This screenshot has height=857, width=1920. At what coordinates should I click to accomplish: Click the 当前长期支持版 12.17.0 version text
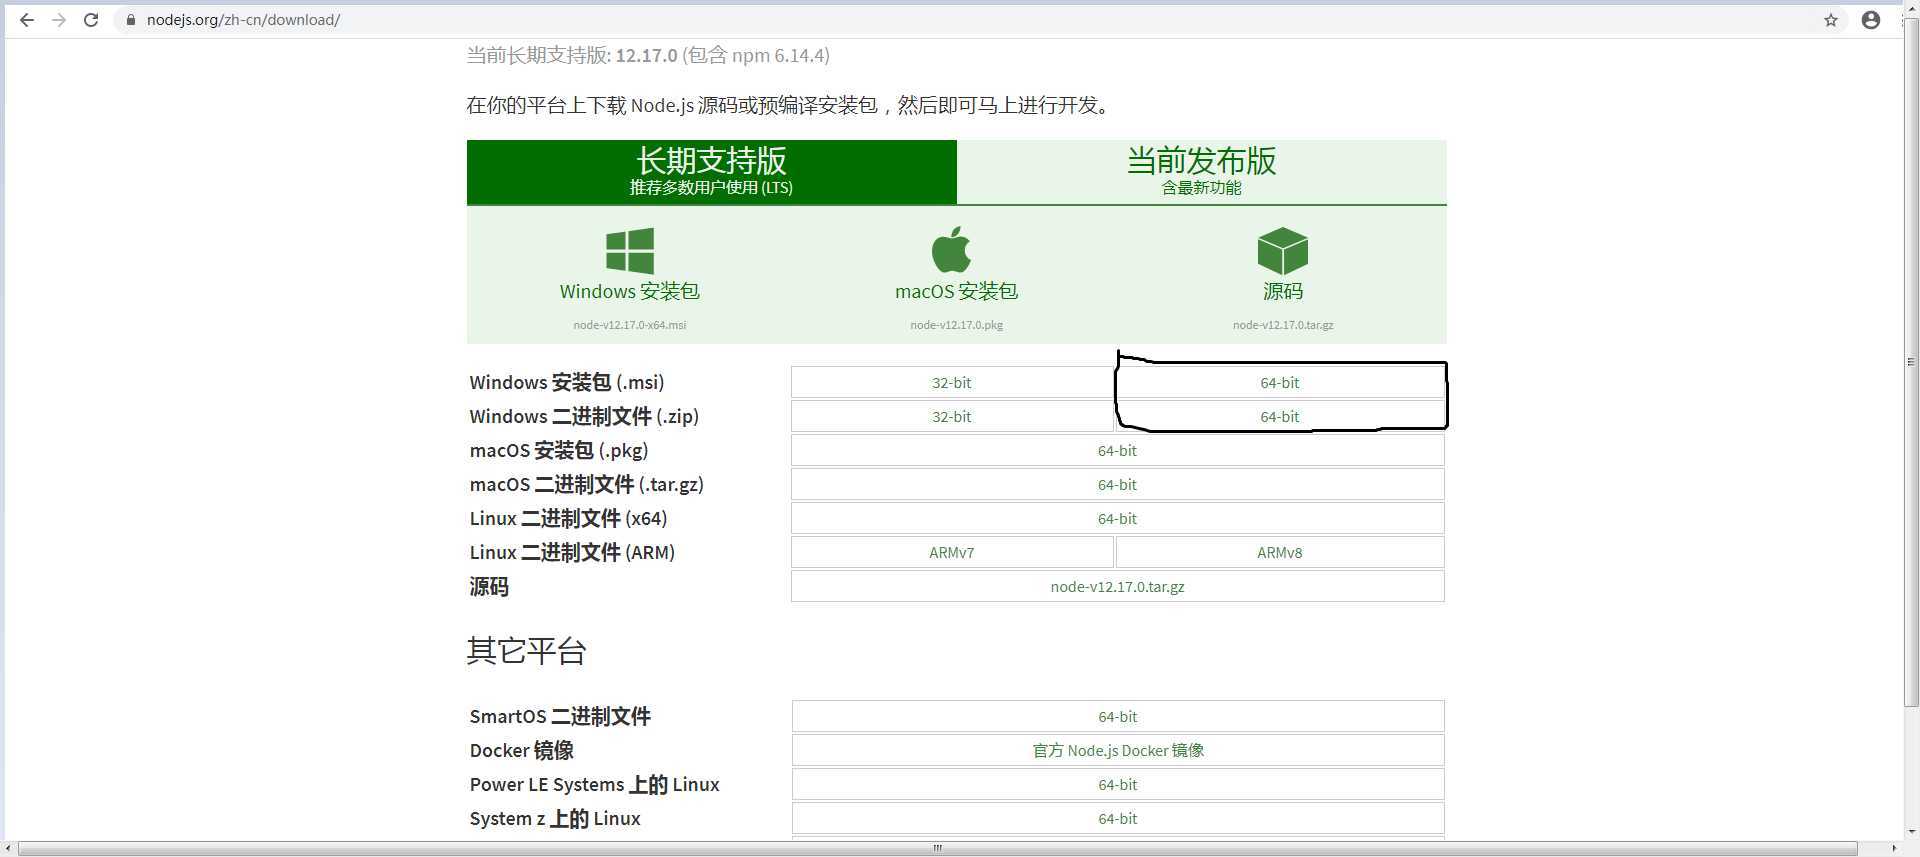648,55
